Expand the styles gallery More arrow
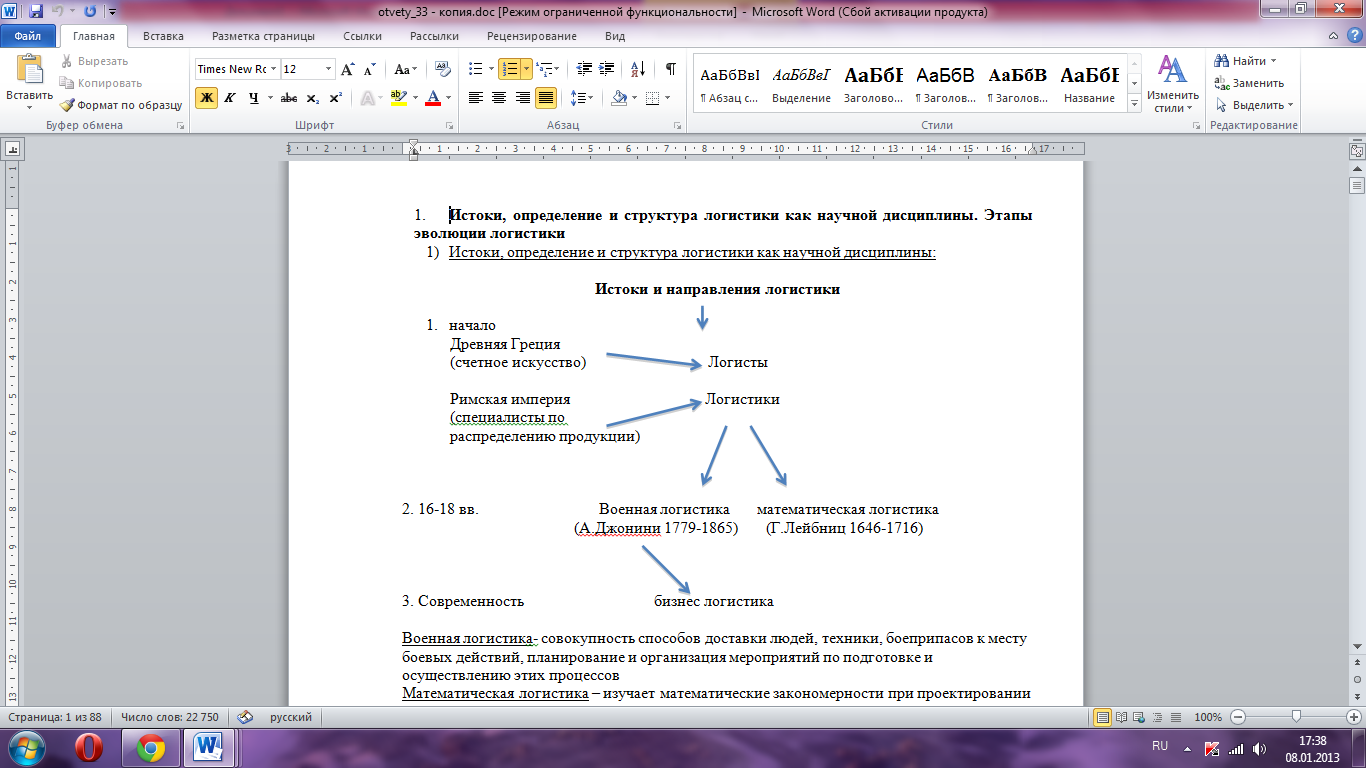The width and height of the screenshot is (1366, 768). [x=1134, y=104]
